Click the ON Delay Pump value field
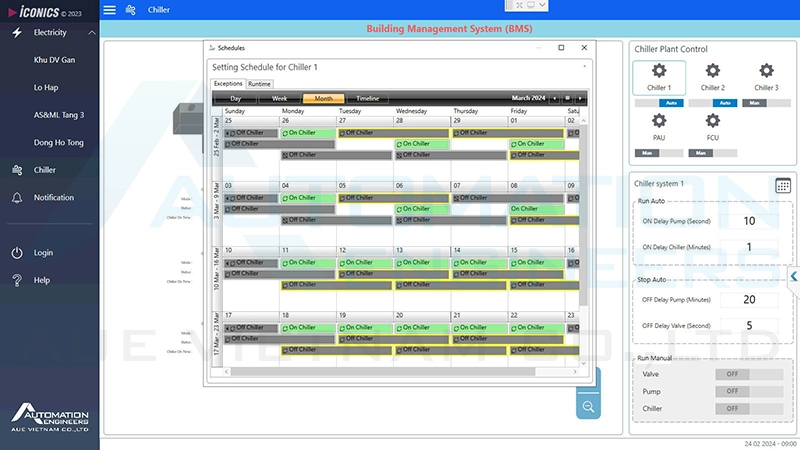The height and width of the screenshot is (450, 800). 749,221
